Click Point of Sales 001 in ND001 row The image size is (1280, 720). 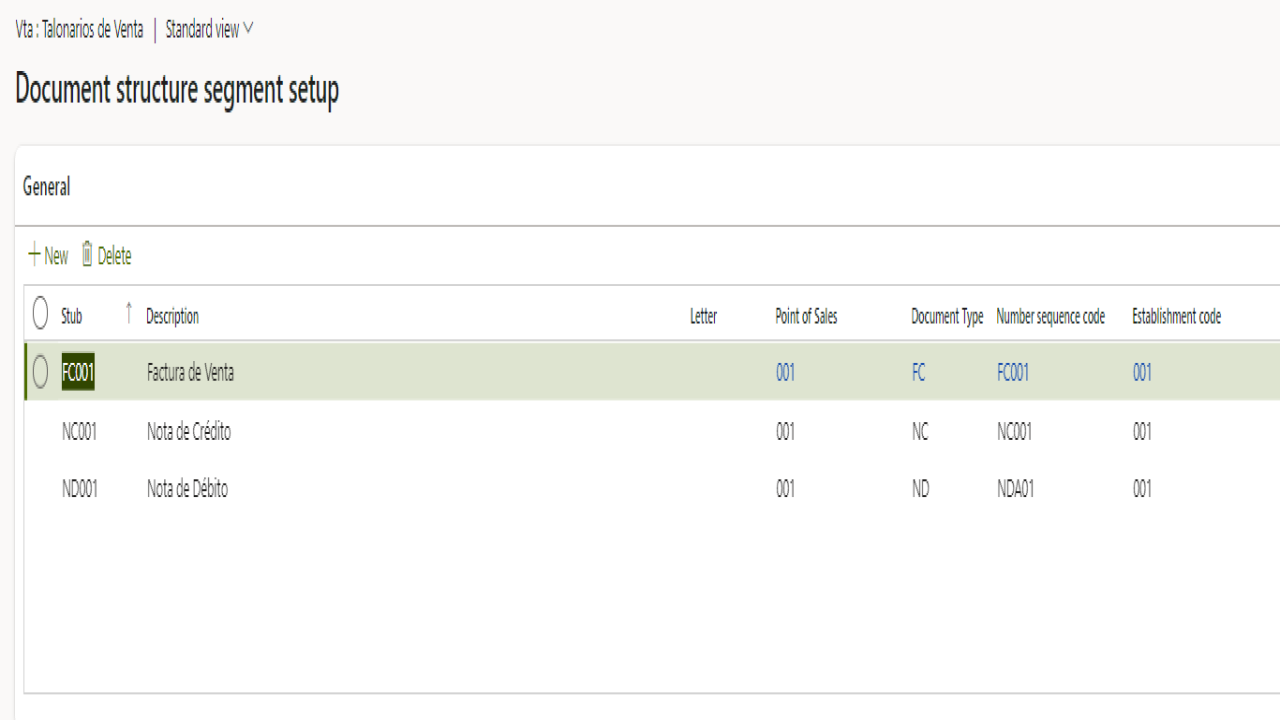[786, 489]
